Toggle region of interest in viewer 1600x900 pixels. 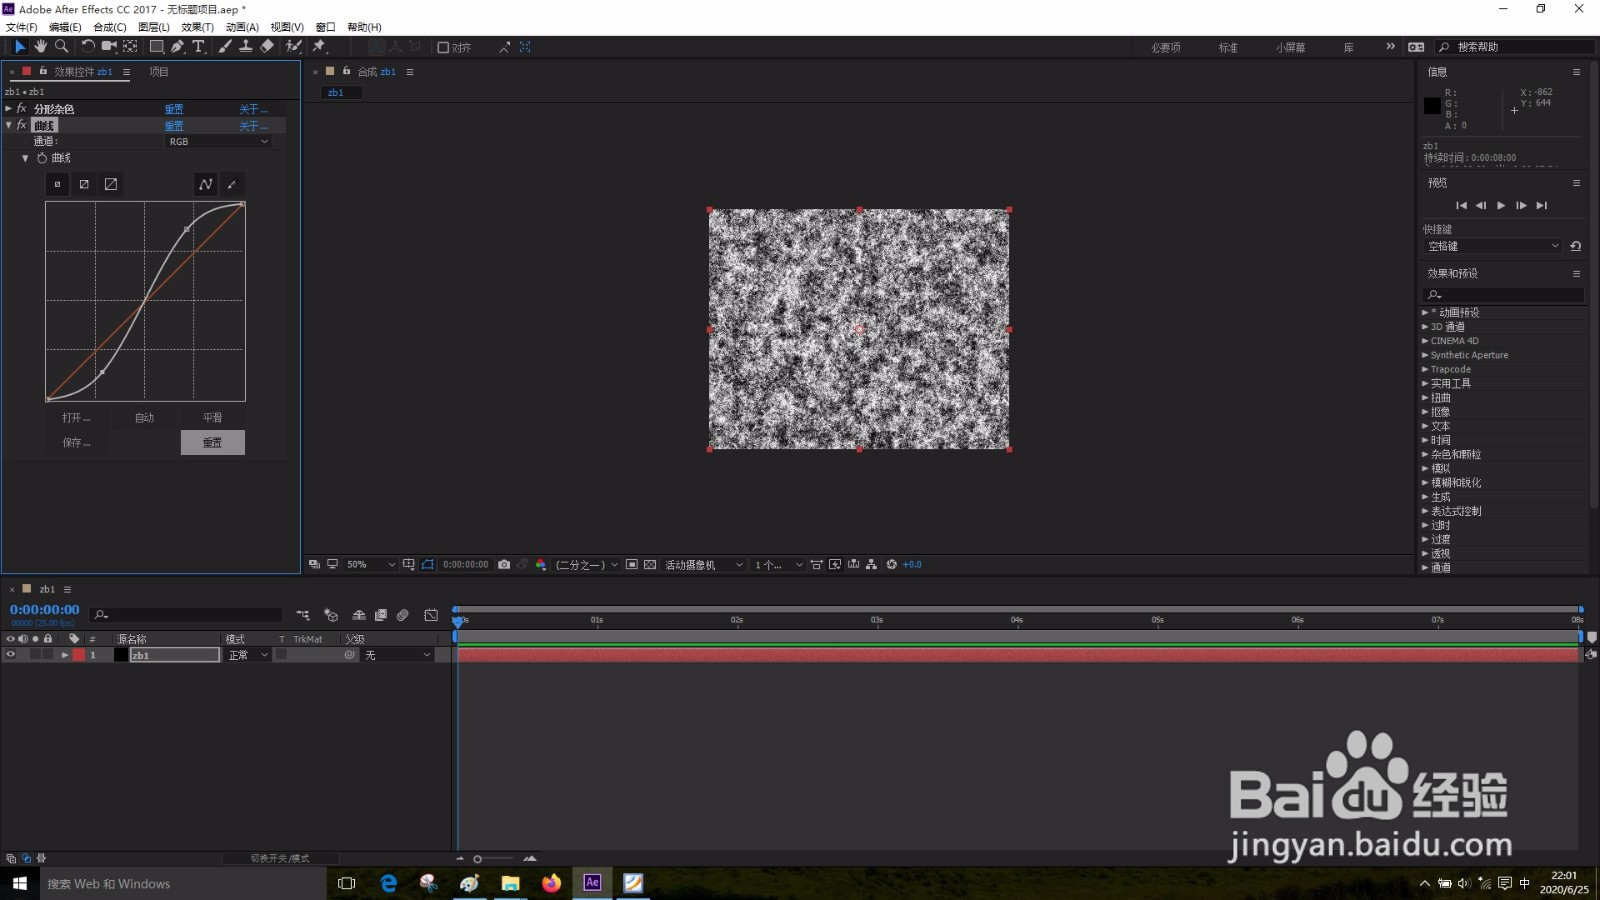[x=631, y=565]
